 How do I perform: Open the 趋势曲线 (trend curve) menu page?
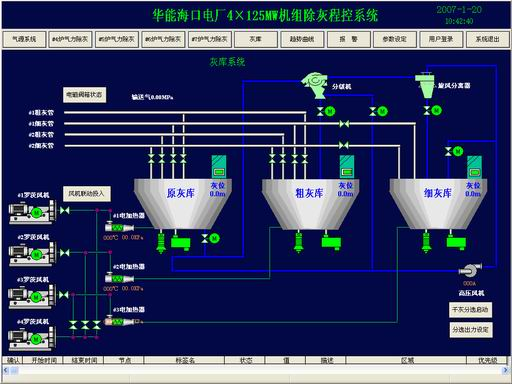point(302,39)
